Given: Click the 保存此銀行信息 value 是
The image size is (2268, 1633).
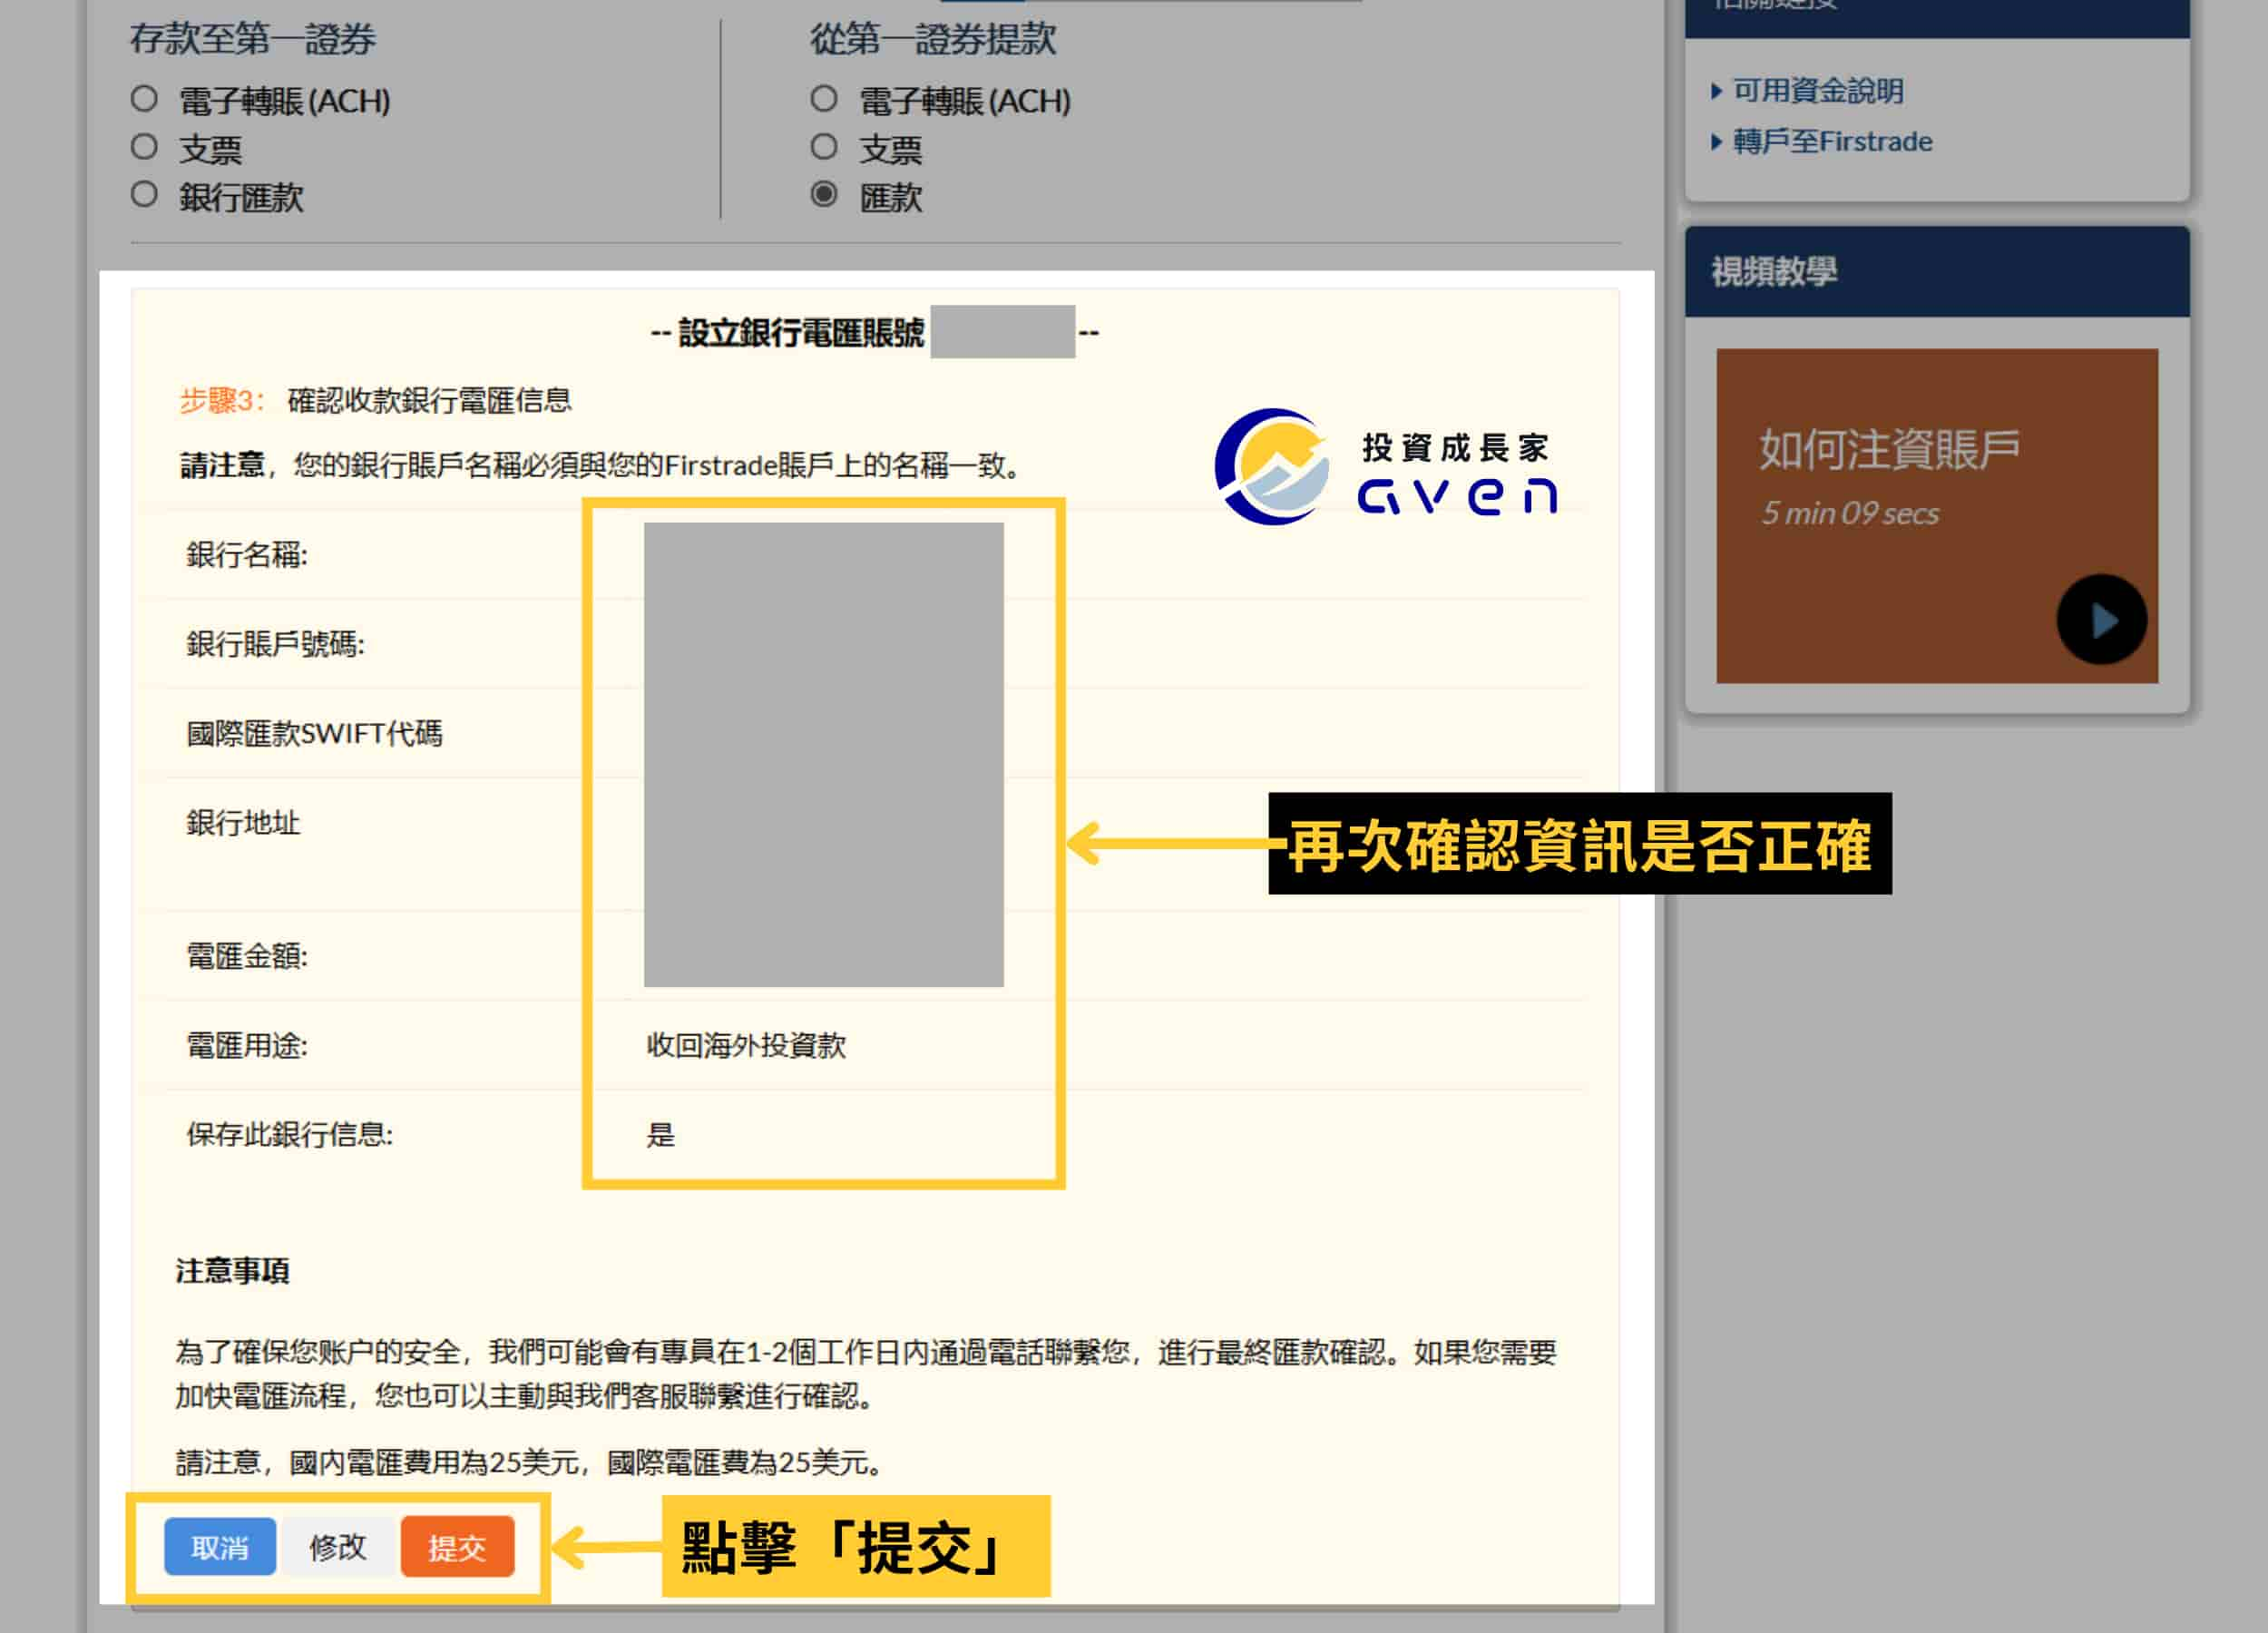Looking at the screenshot, I should (660, 1135).
